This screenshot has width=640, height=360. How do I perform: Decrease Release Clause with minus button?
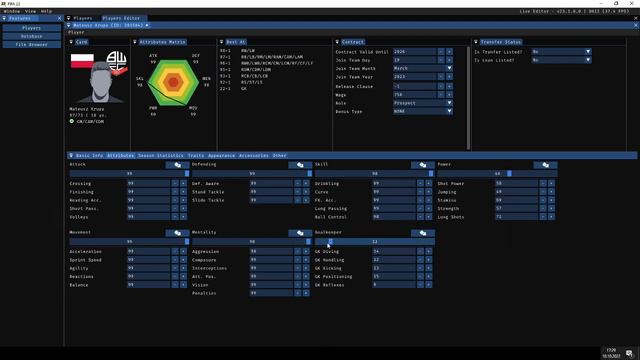point(441,87)
